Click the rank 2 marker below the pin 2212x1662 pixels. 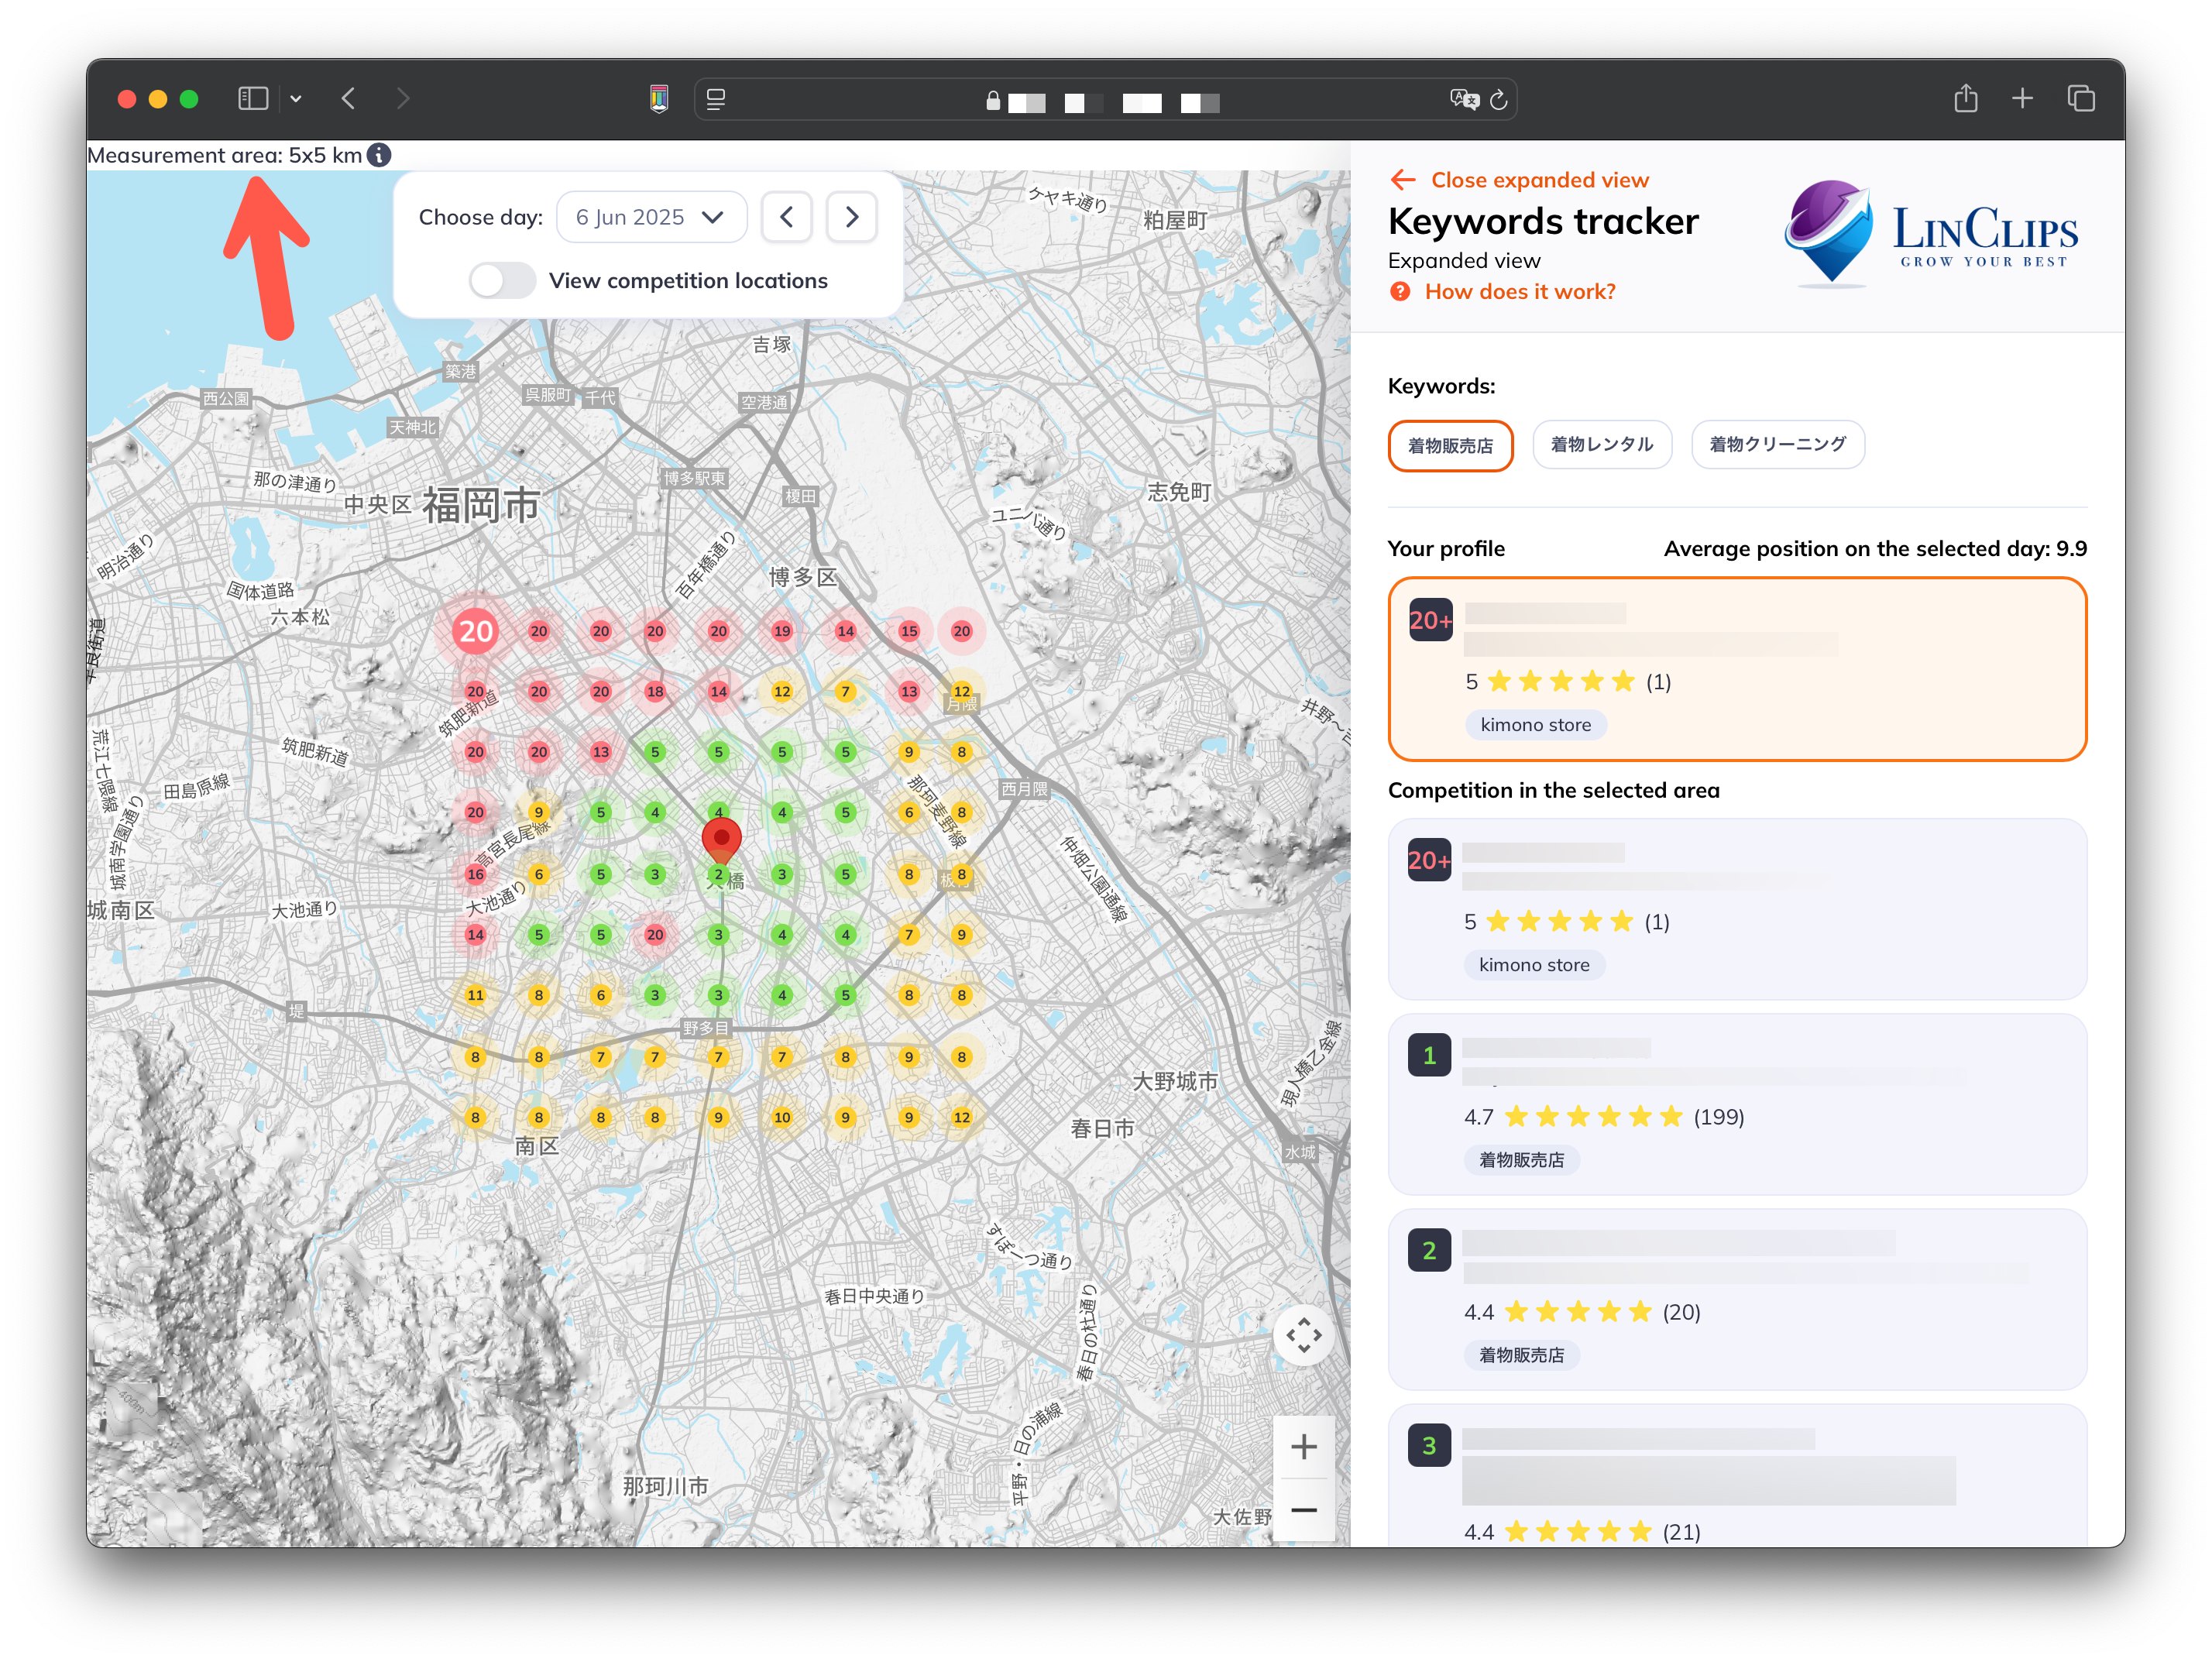(718, 874)
